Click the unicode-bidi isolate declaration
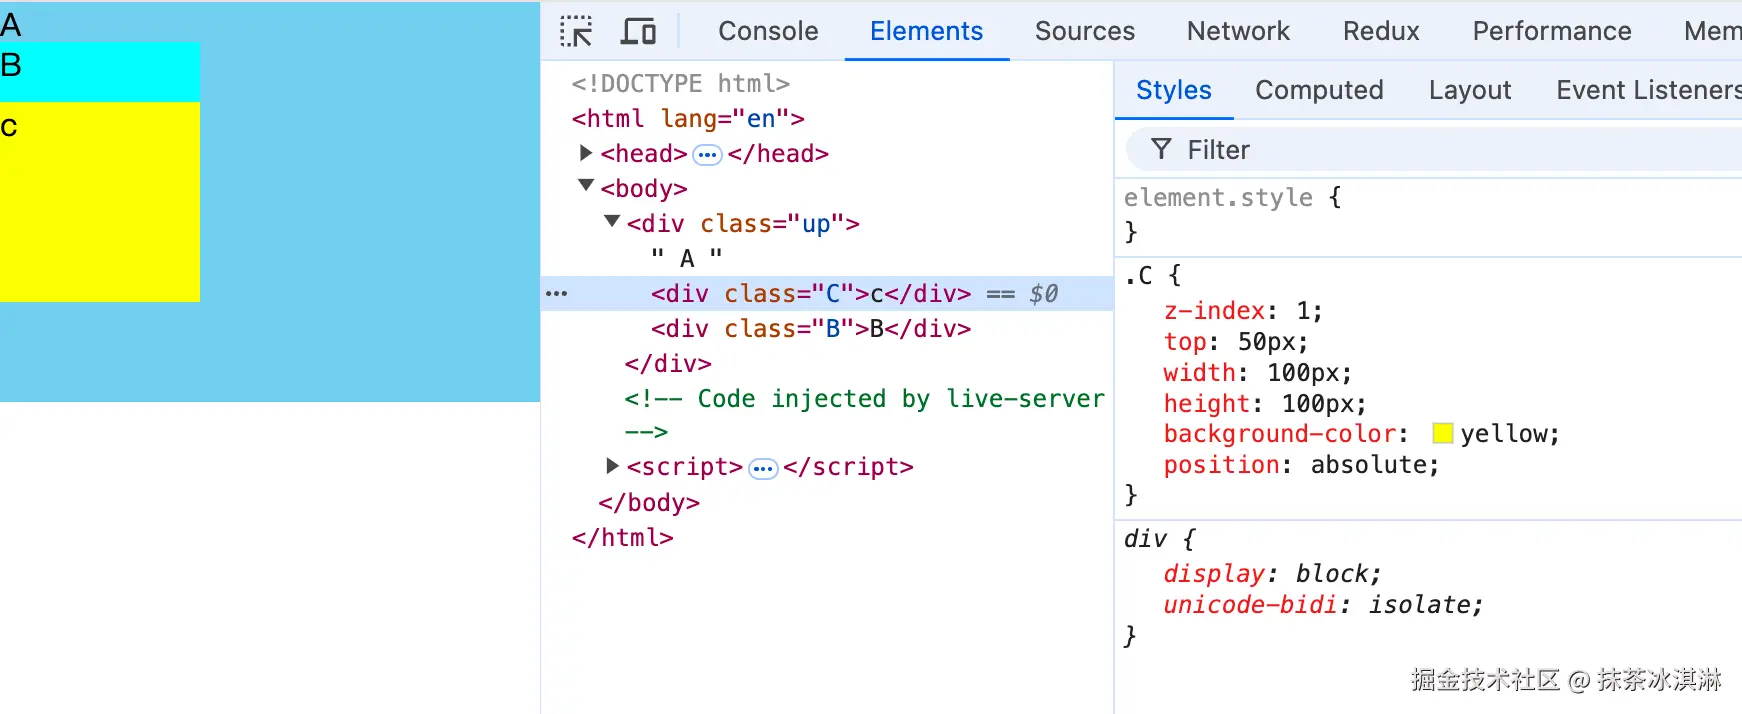Image resolution: width=1742 pixels, height=714 pixels. pos(1323,605)
